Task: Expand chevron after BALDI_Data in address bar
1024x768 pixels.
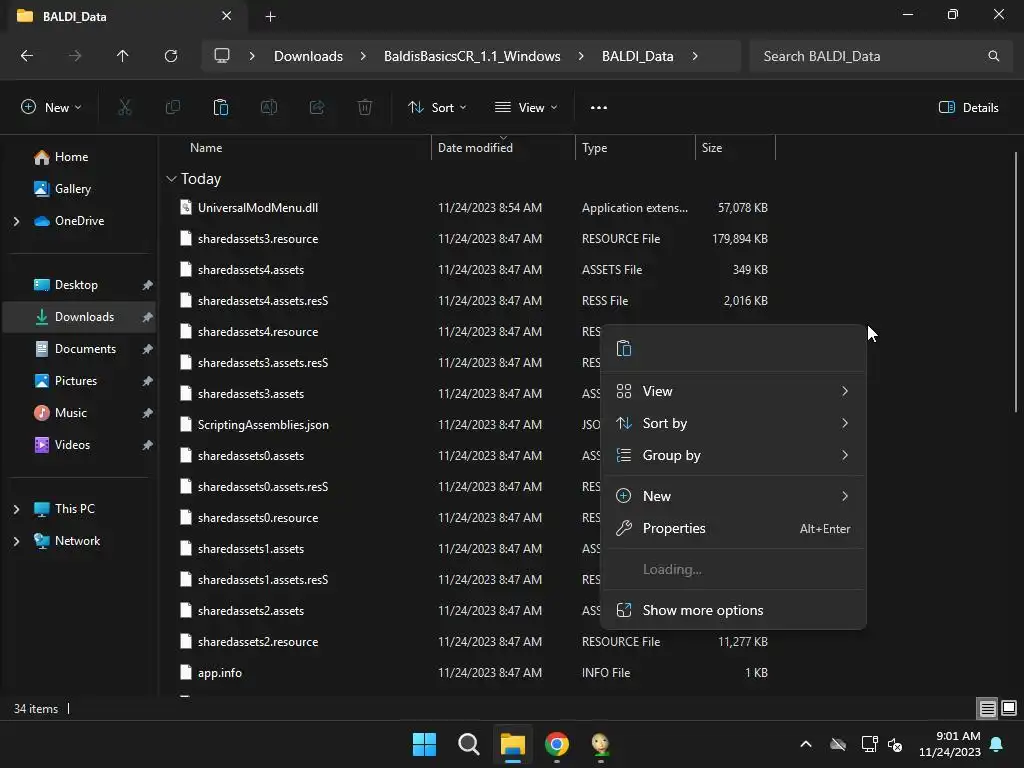Action: tap(695, 56)
